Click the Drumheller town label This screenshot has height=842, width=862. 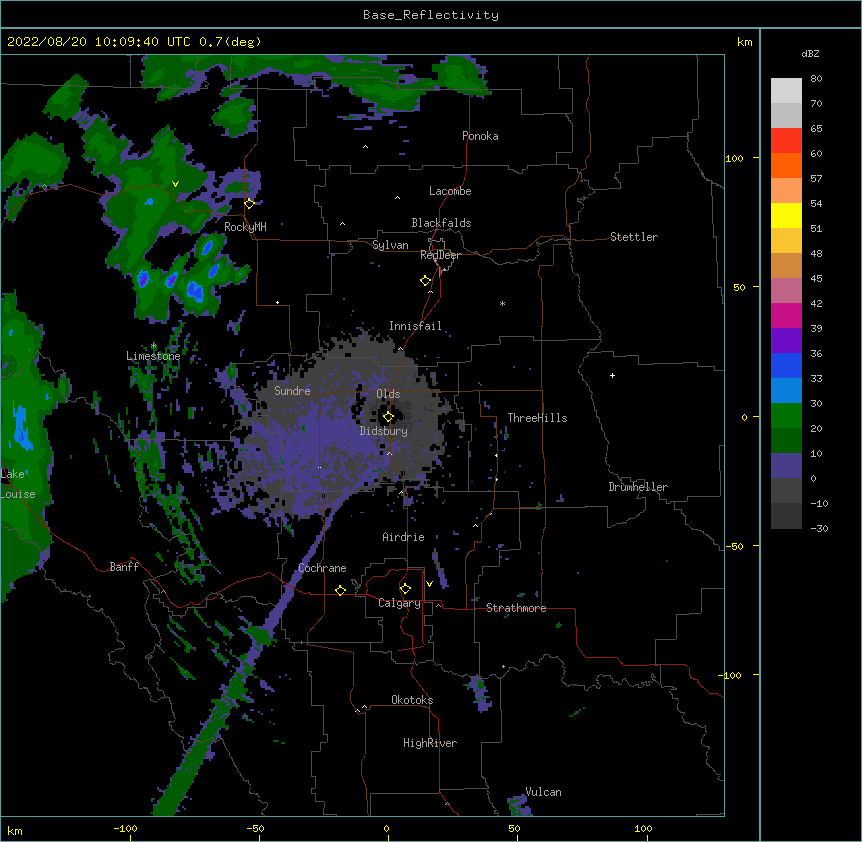point(638,487)
